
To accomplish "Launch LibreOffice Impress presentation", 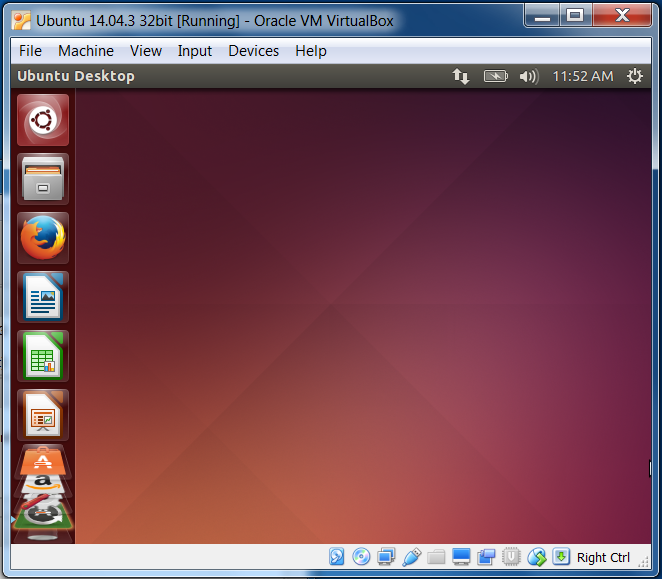I will coord(43,415).
